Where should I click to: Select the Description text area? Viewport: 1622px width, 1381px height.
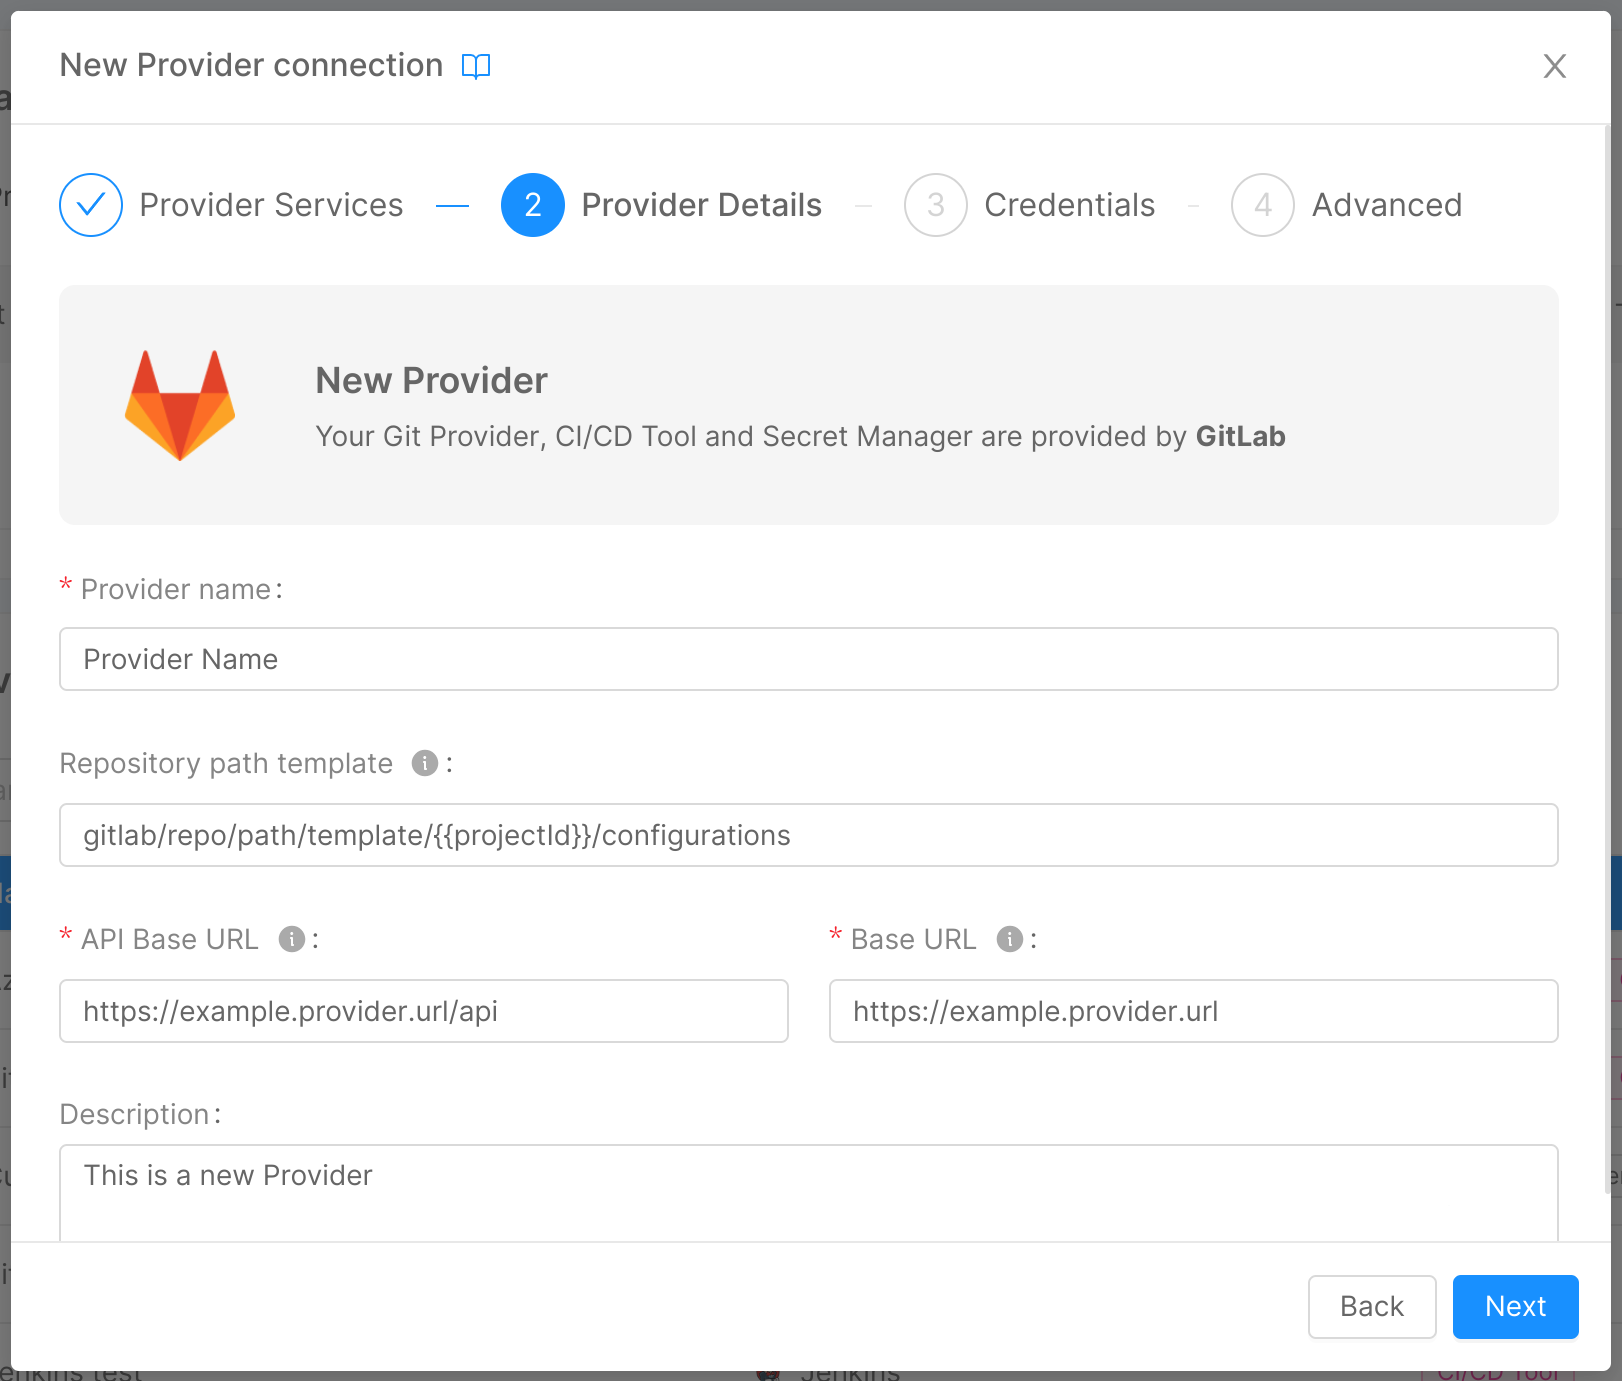pos(809,1190)
